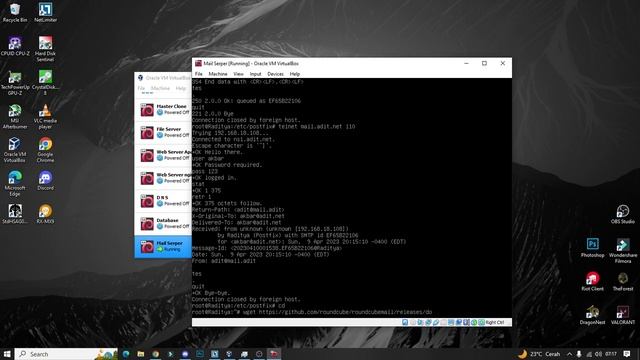Click inside the Mail Server terminal display
This screenshot has height=360, width=640.
click(x=352, y=198)
